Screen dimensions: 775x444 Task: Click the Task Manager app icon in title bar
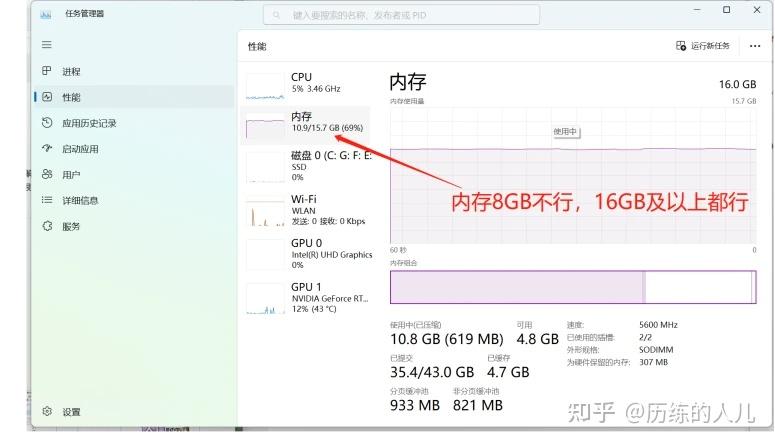(x=46, y=14)
